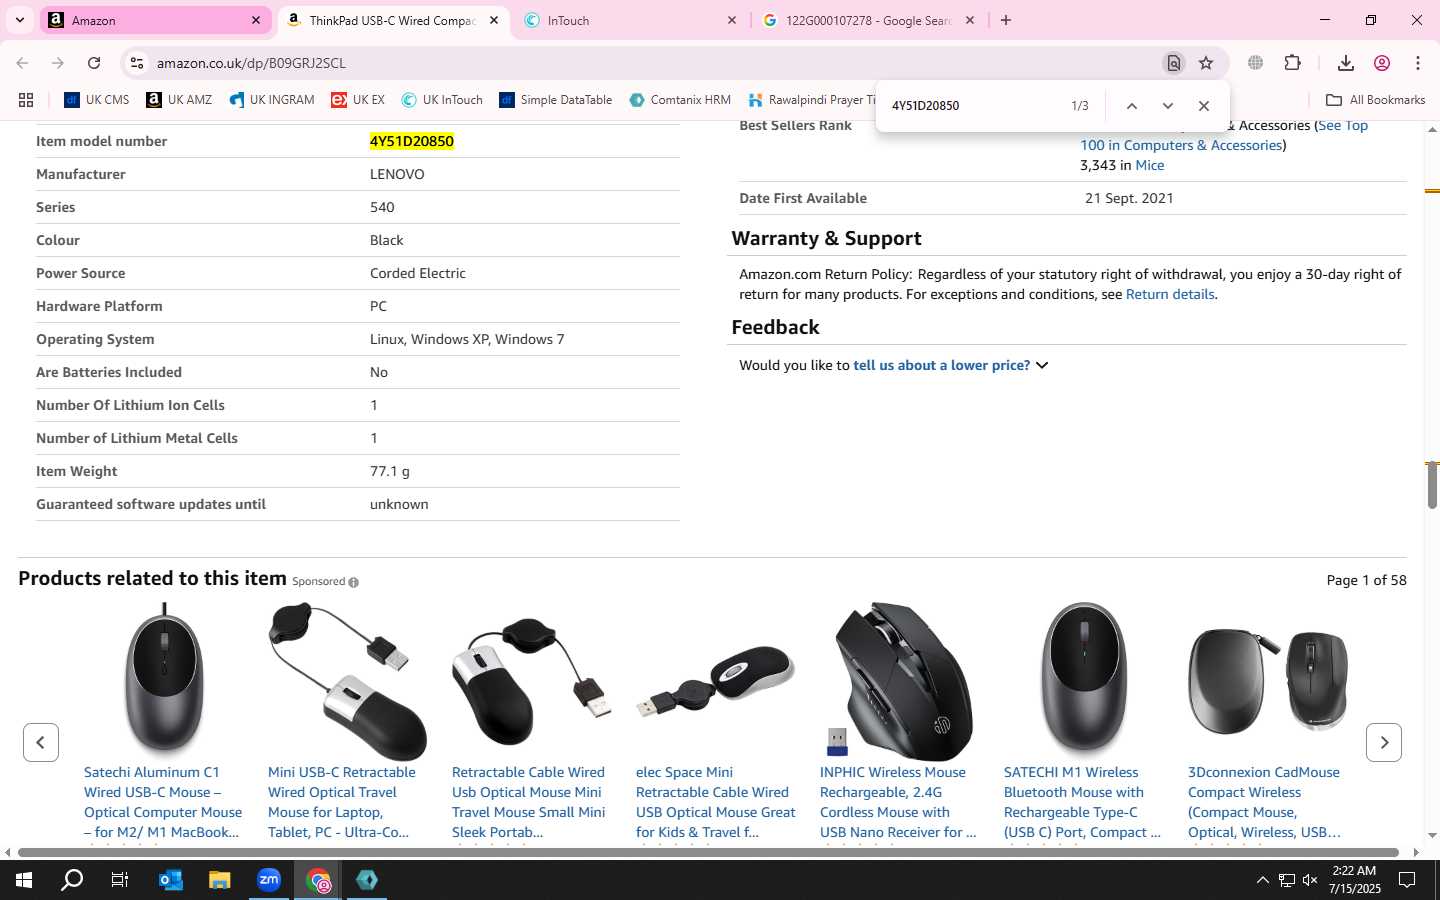
Task: Open Outlook from taskbar
Action: tap(170, 880)
